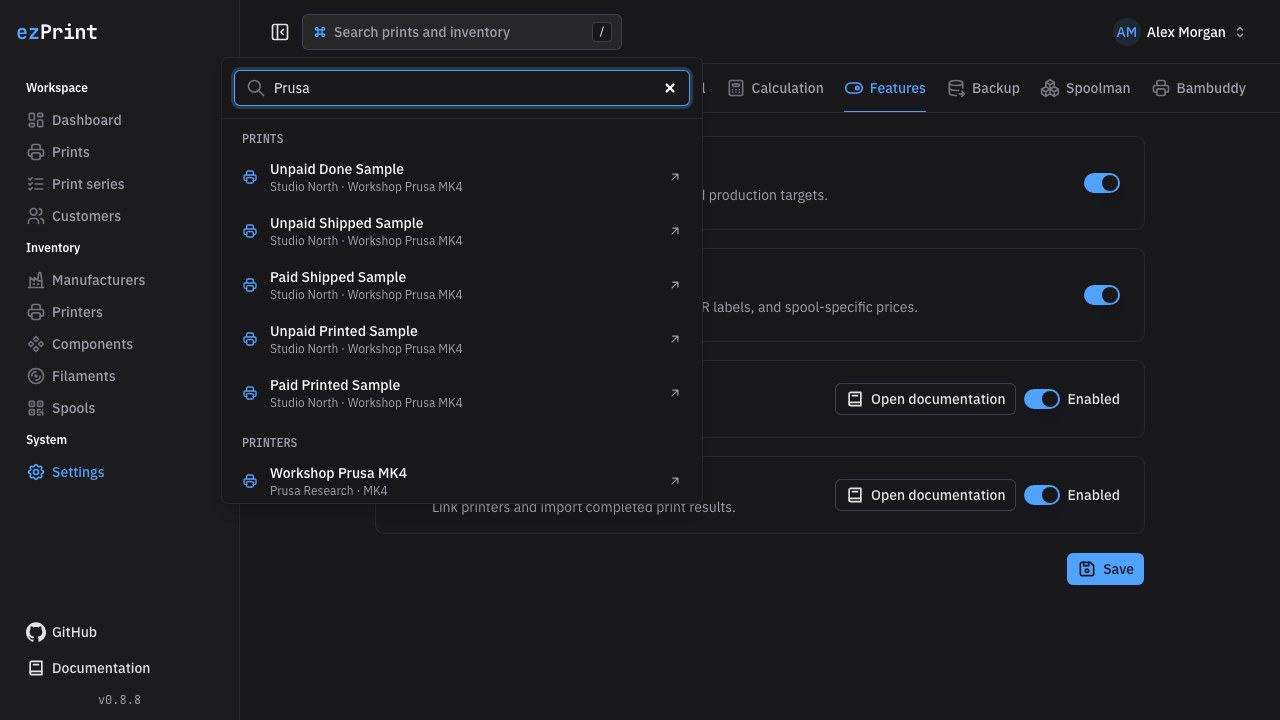
Task: Open Manufacturers in the sidebar
Action: point(120,280)
